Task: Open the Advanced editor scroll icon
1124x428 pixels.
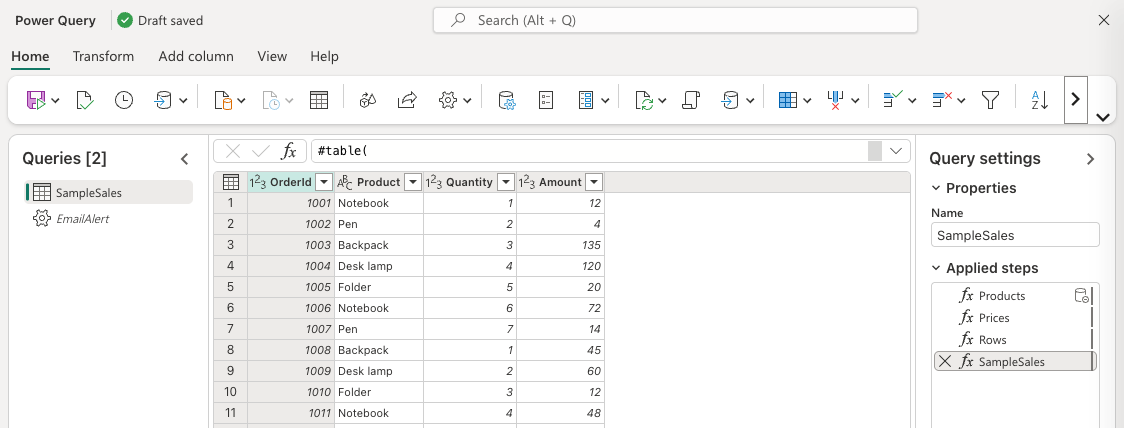Action: click(691, 100)
